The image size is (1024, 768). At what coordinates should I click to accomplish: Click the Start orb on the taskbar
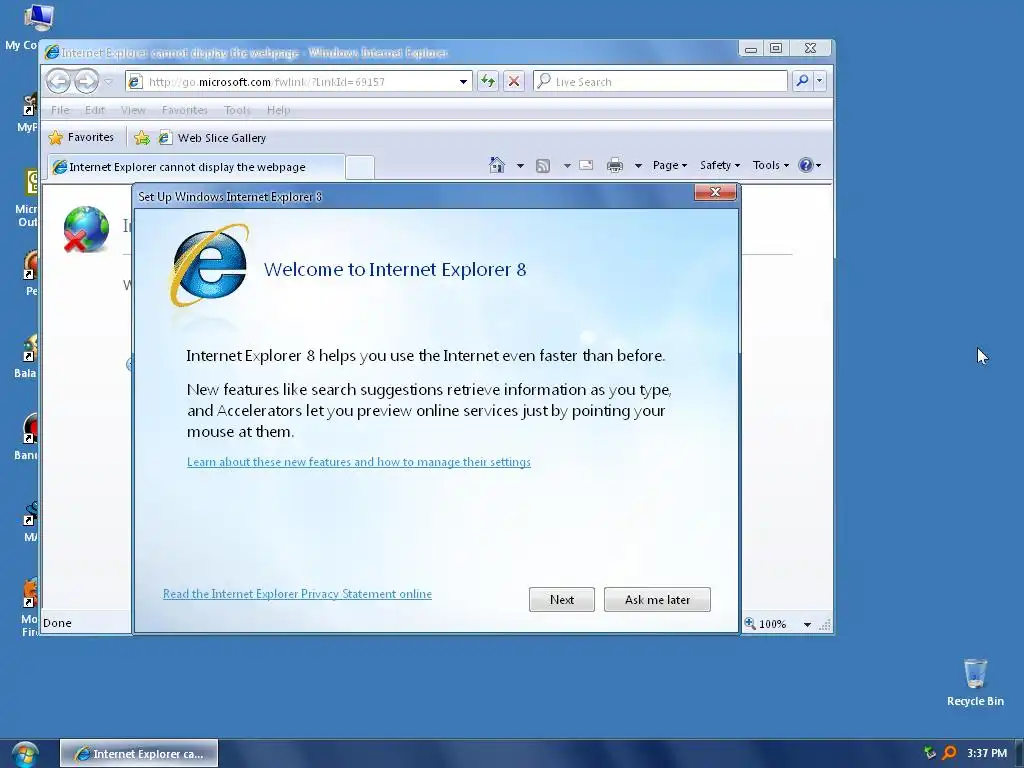pos(25,754)
